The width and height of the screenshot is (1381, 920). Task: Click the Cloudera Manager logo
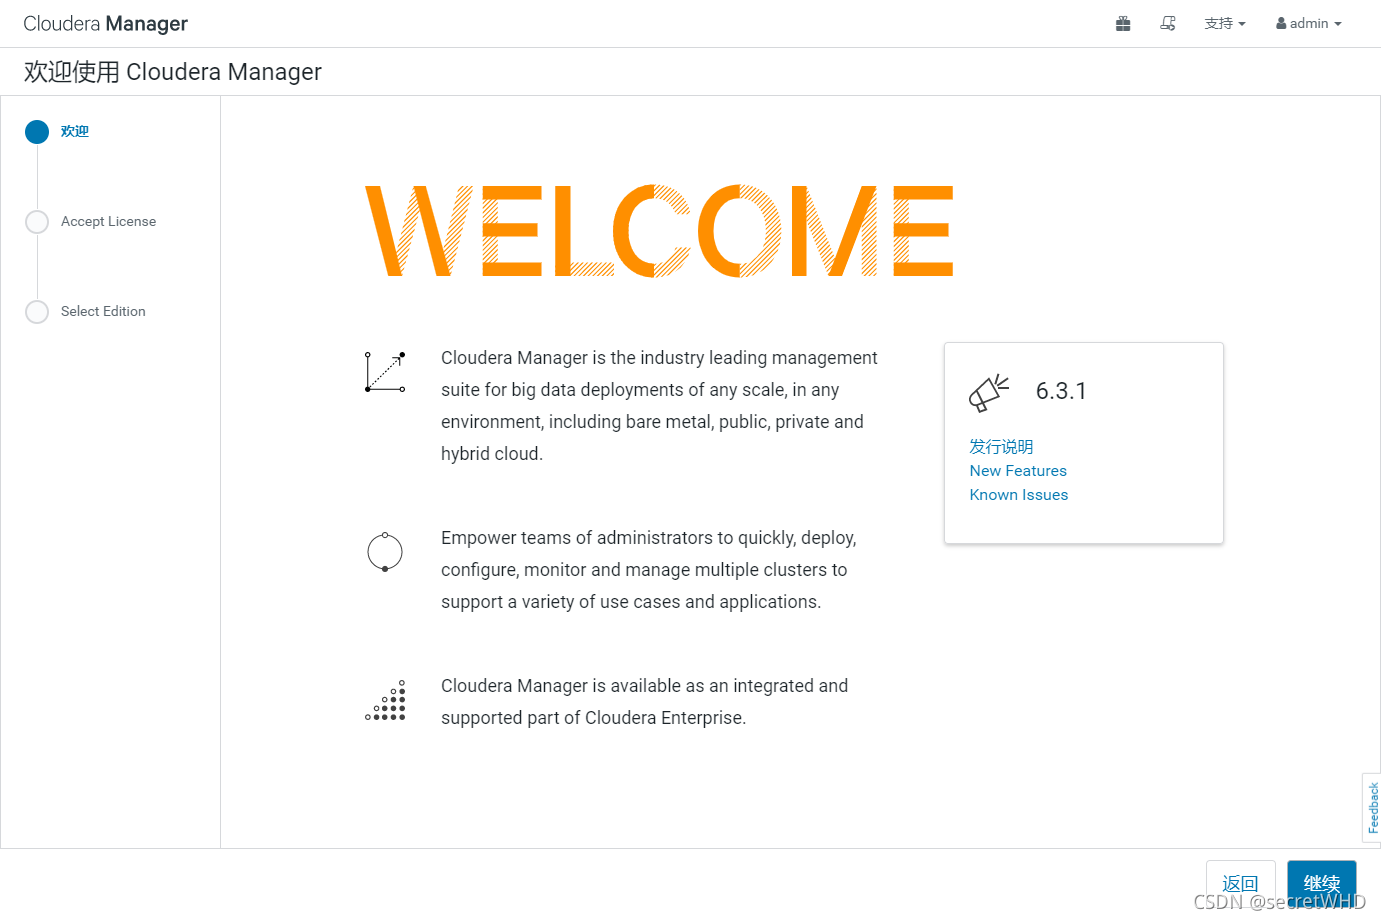(x=105, y=23)
